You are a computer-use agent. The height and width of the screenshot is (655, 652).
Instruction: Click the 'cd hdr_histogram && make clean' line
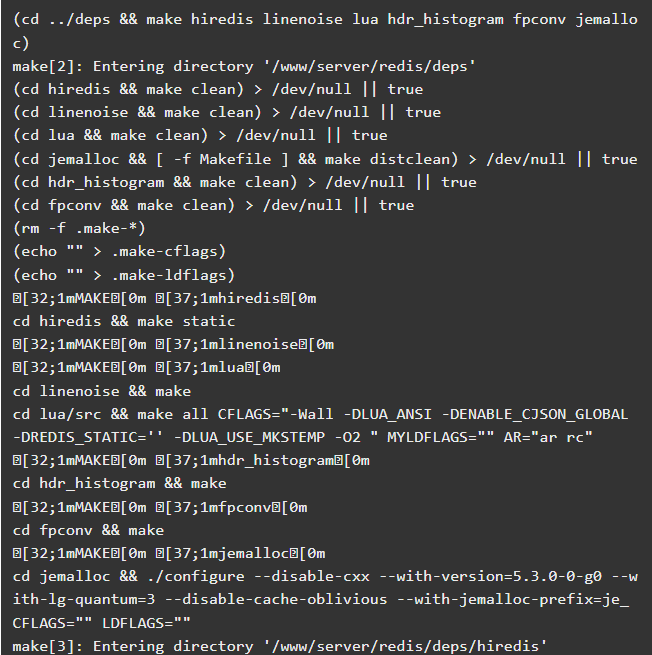pyautogui.click(x=245, y=182)
